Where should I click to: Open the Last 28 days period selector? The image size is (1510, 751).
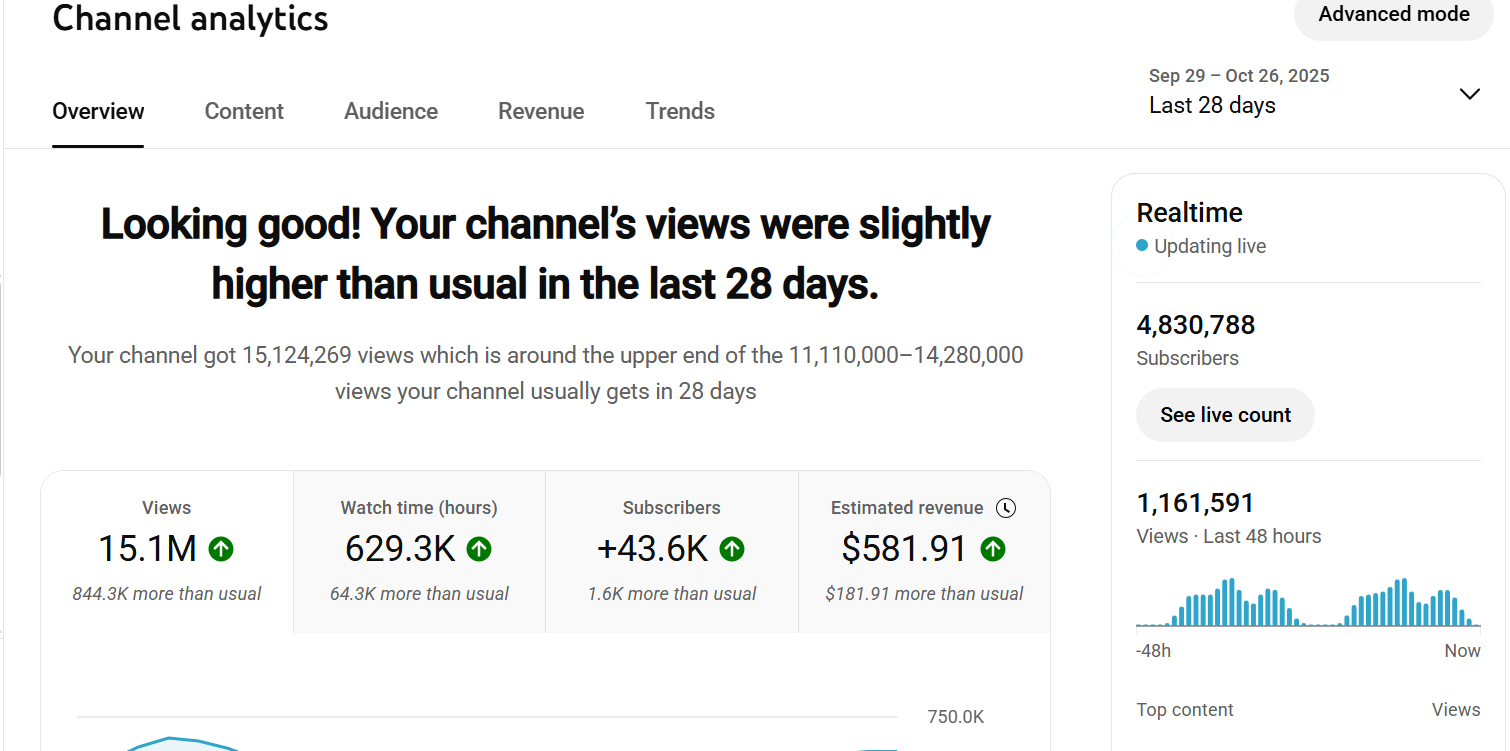pyautogui.click(x=1212, y=105)
